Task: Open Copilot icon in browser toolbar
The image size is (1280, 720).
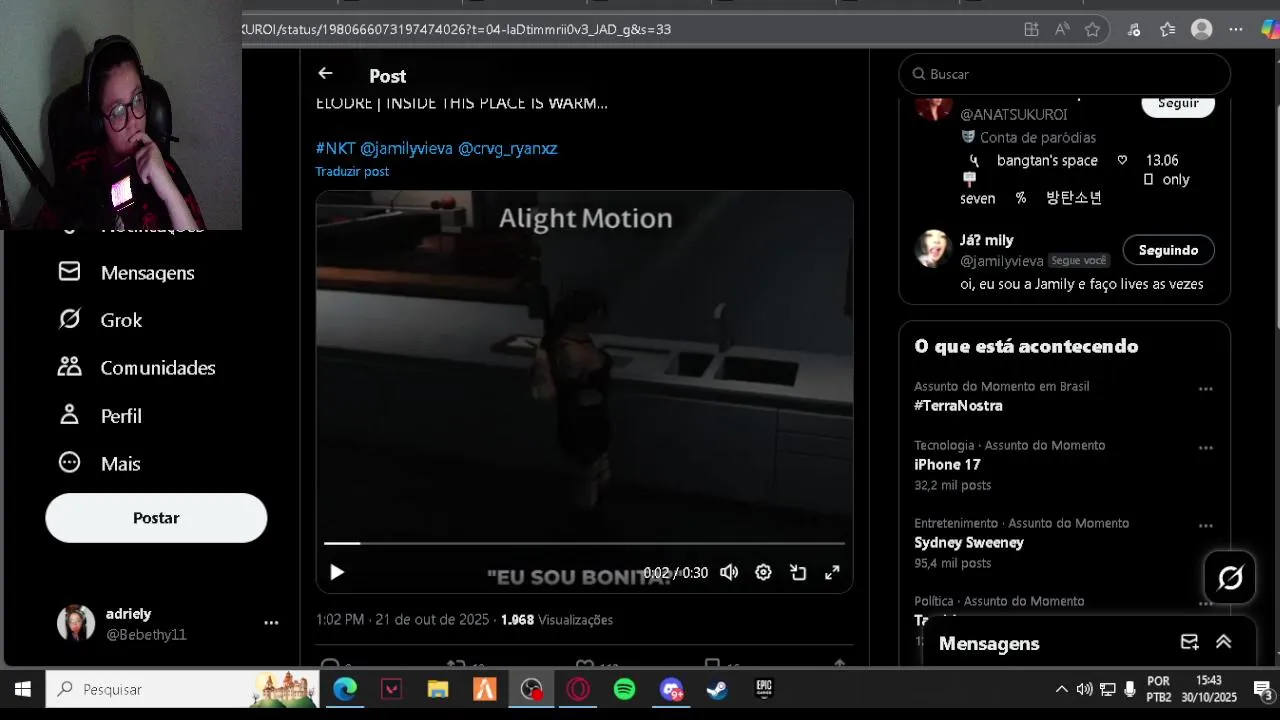Action: pos(1270,30)
